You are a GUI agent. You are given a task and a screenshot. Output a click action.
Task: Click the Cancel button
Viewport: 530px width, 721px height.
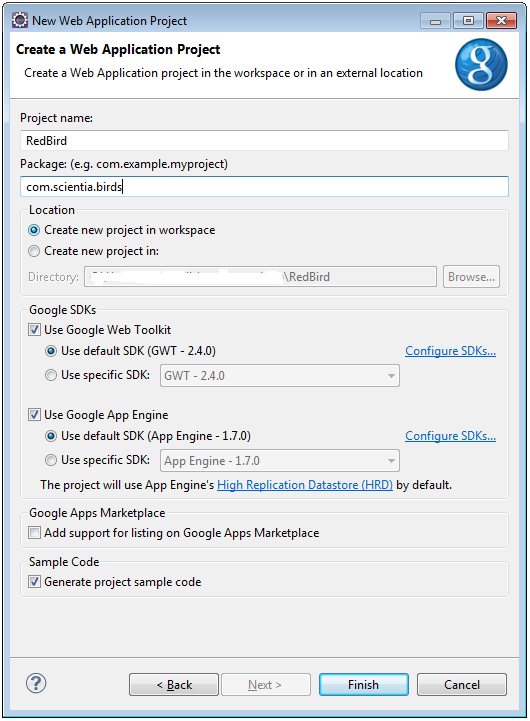pyautogui.click(x=462, y=685)
